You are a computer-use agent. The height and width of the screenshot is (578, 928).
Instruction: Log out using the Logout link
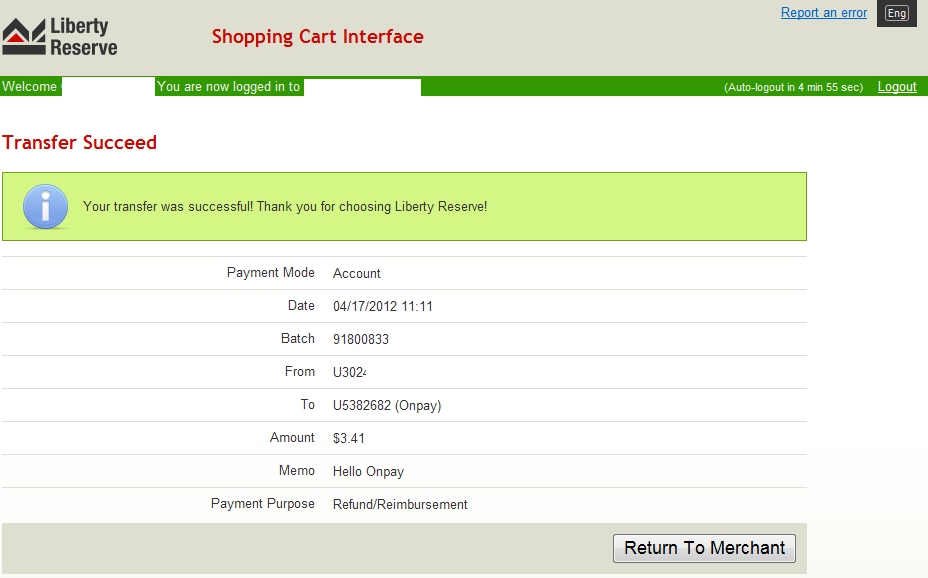click(x=897, y=86)
